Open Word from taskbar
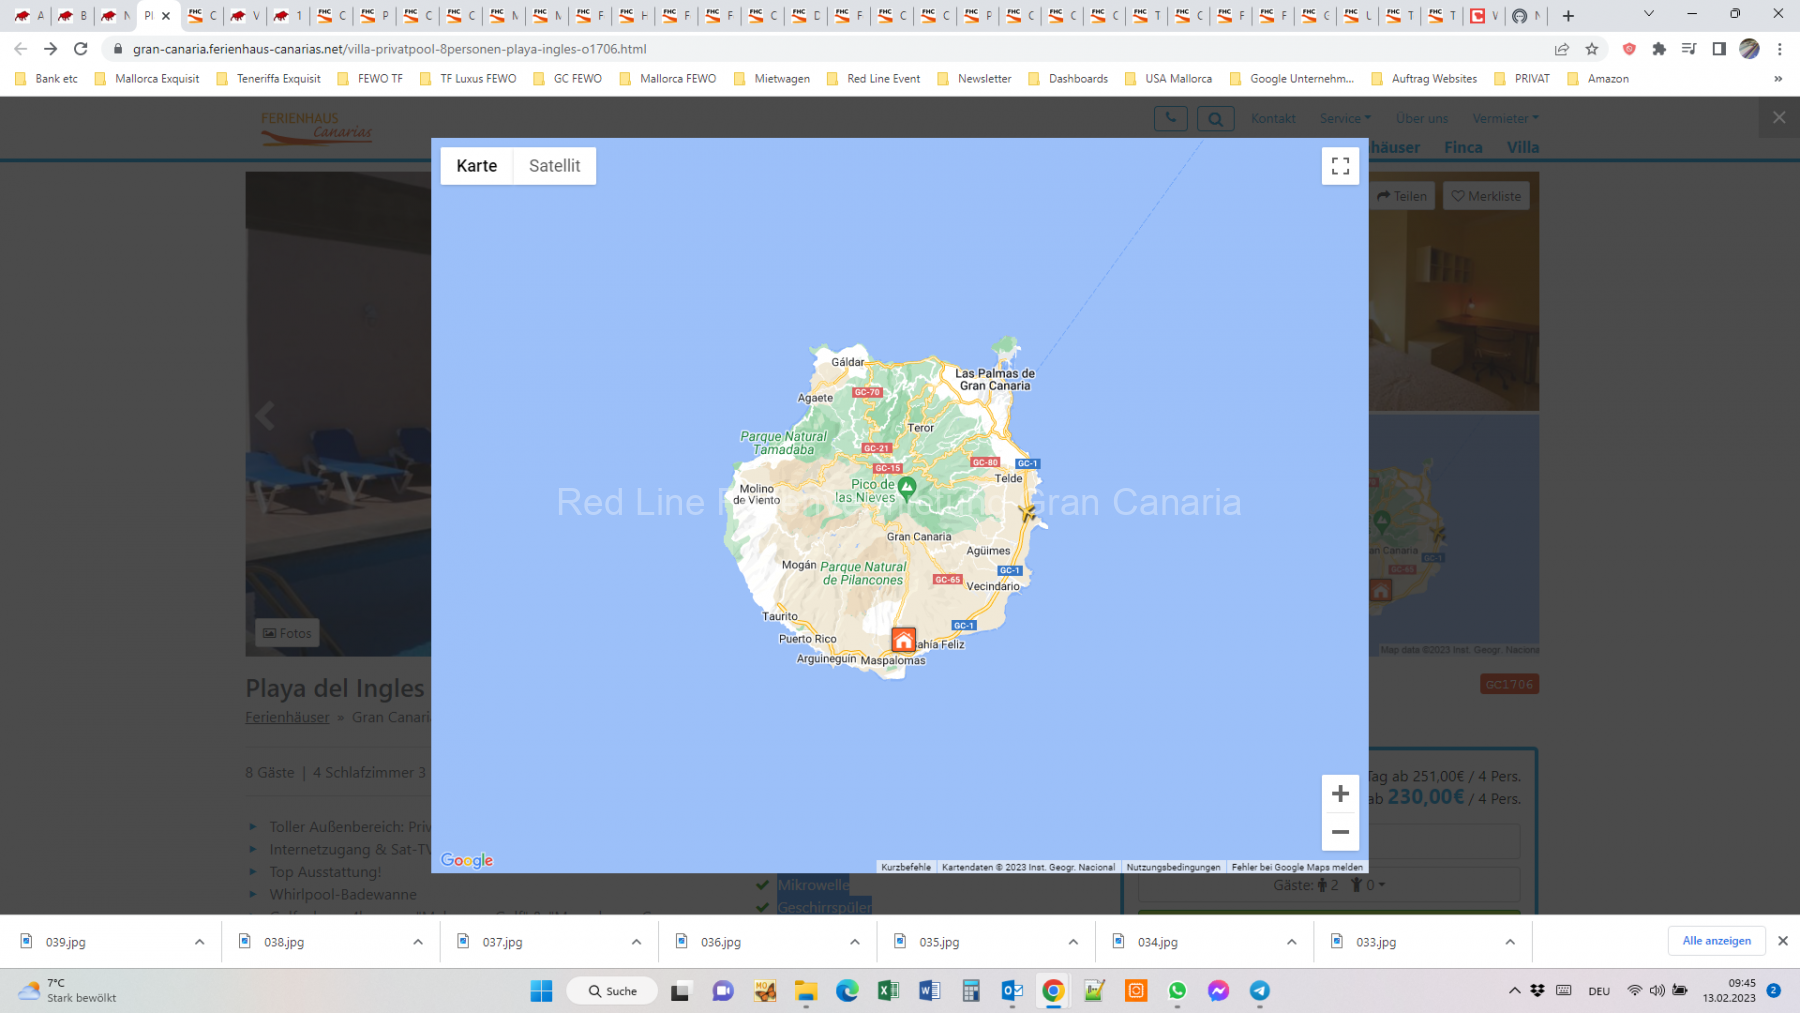Image resolution: width=1800 pixels, height=1013 pixels. 929,991
